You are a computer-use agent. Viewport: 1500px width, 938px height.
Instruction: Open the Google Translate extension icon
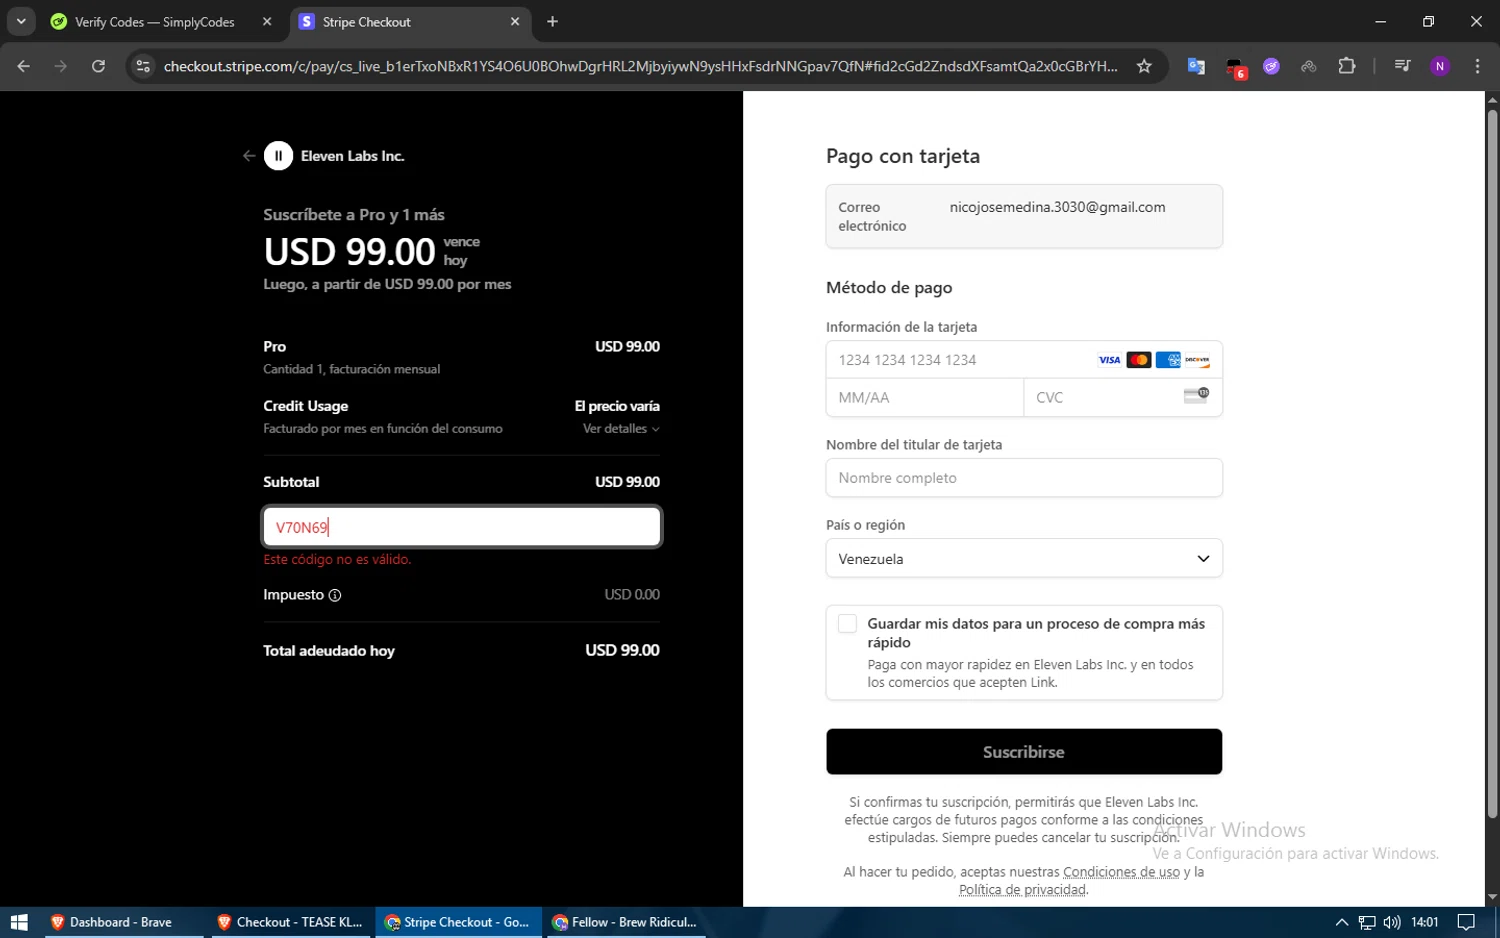1196,66
